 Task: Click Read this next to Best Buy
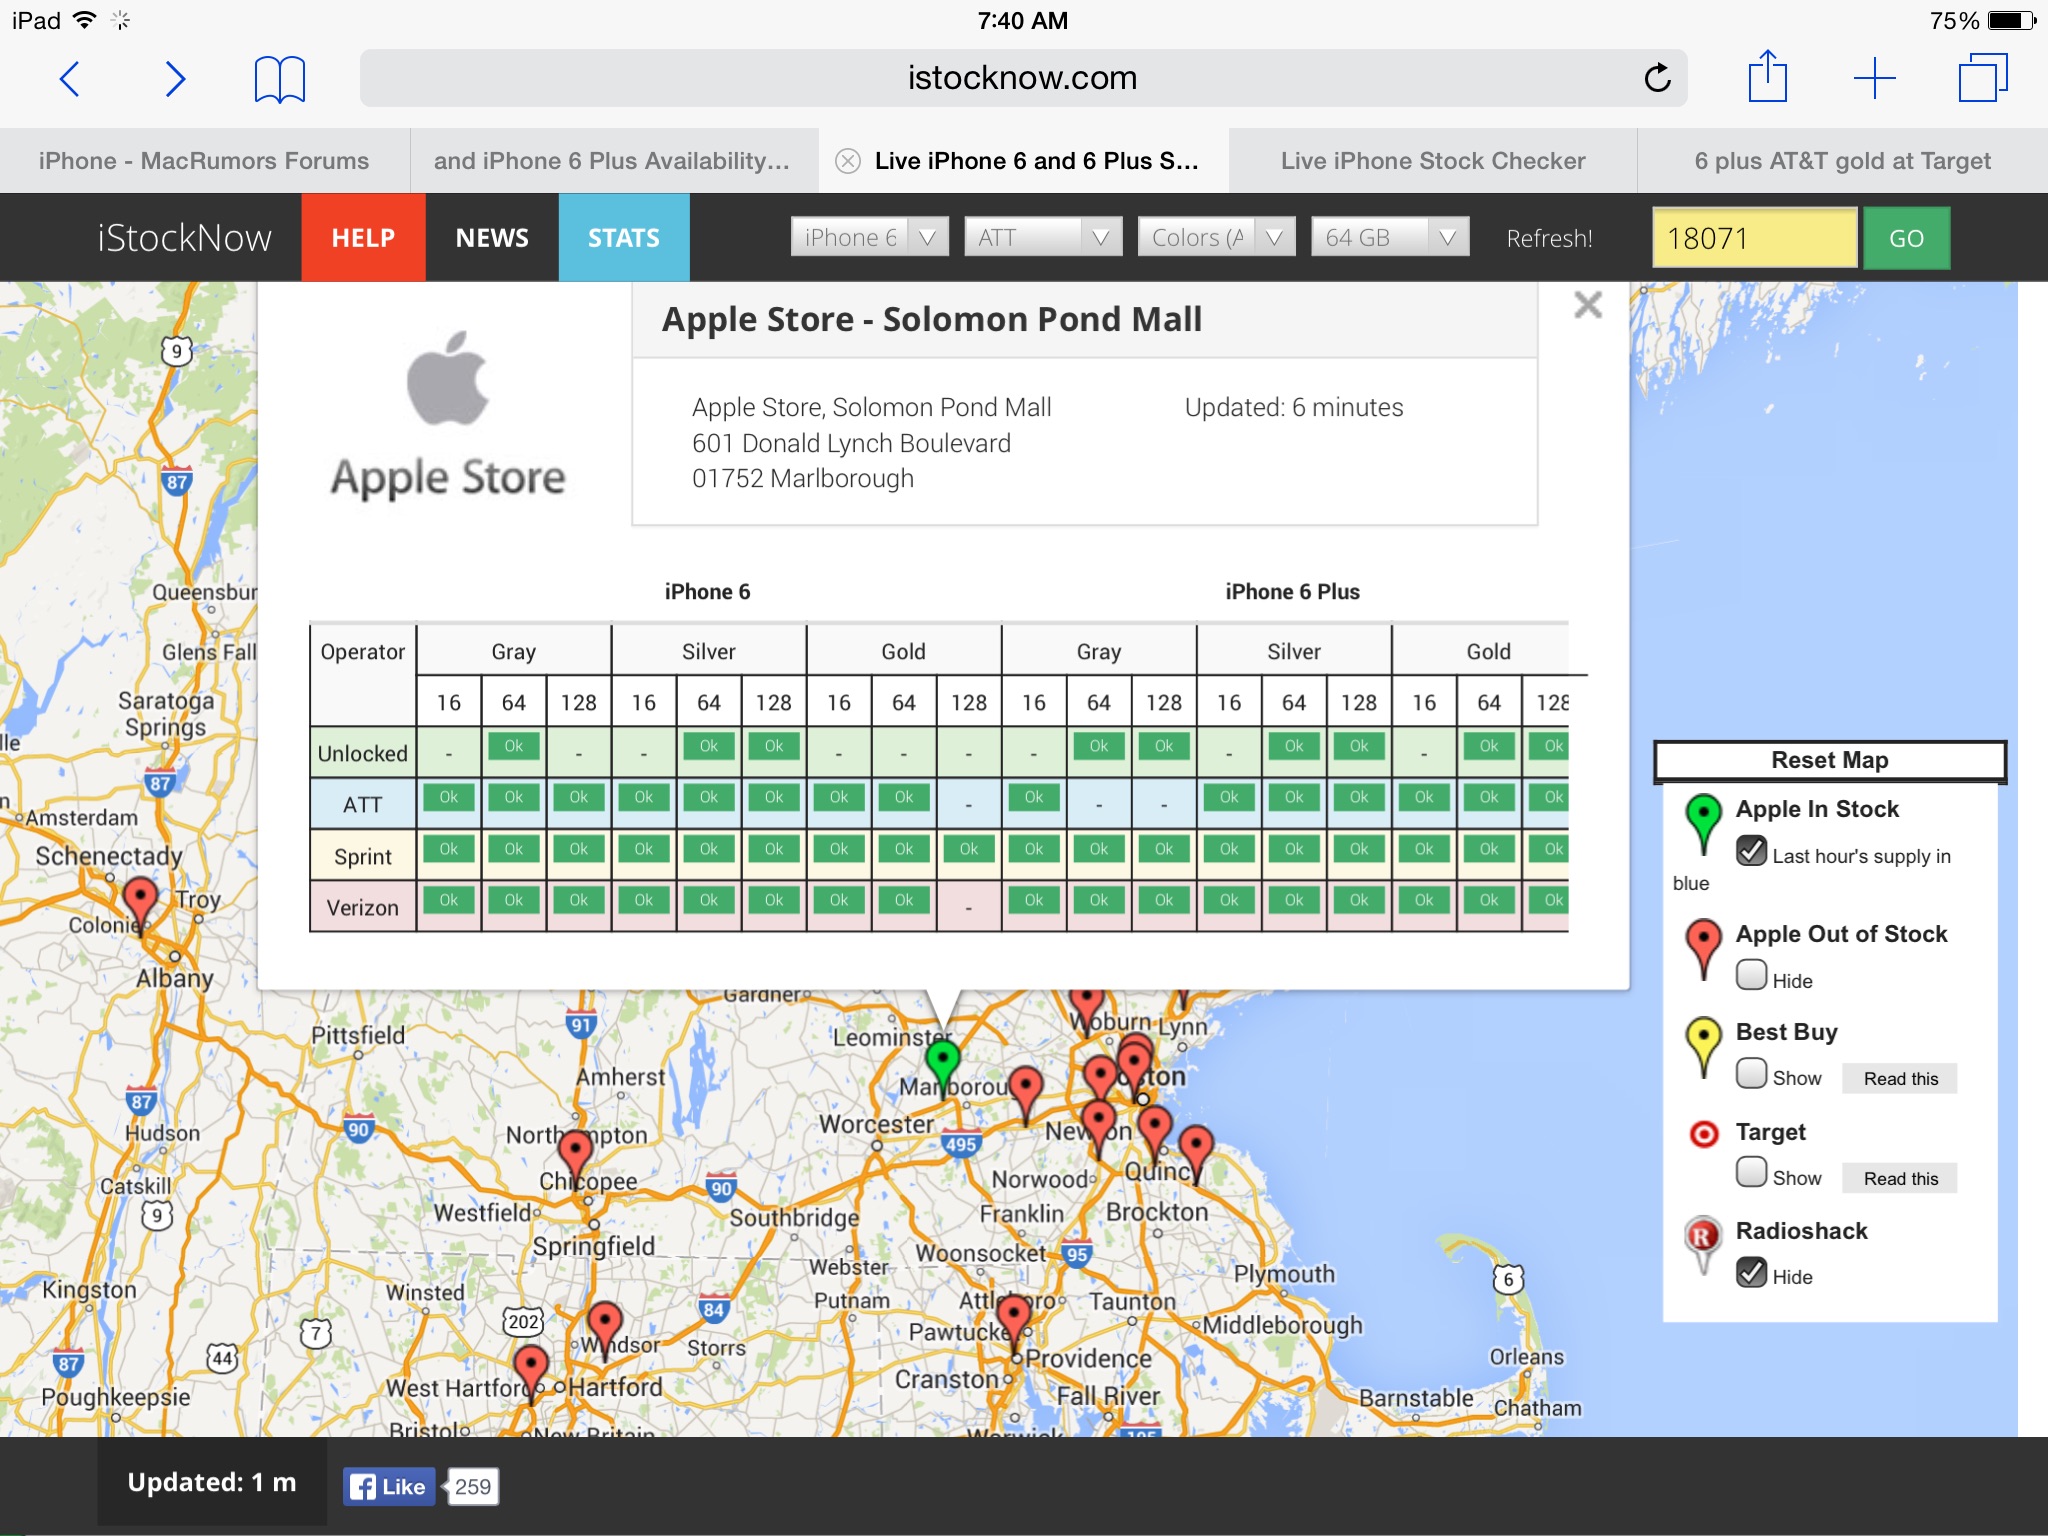pyautogui.click(x=1900, y=1078)
